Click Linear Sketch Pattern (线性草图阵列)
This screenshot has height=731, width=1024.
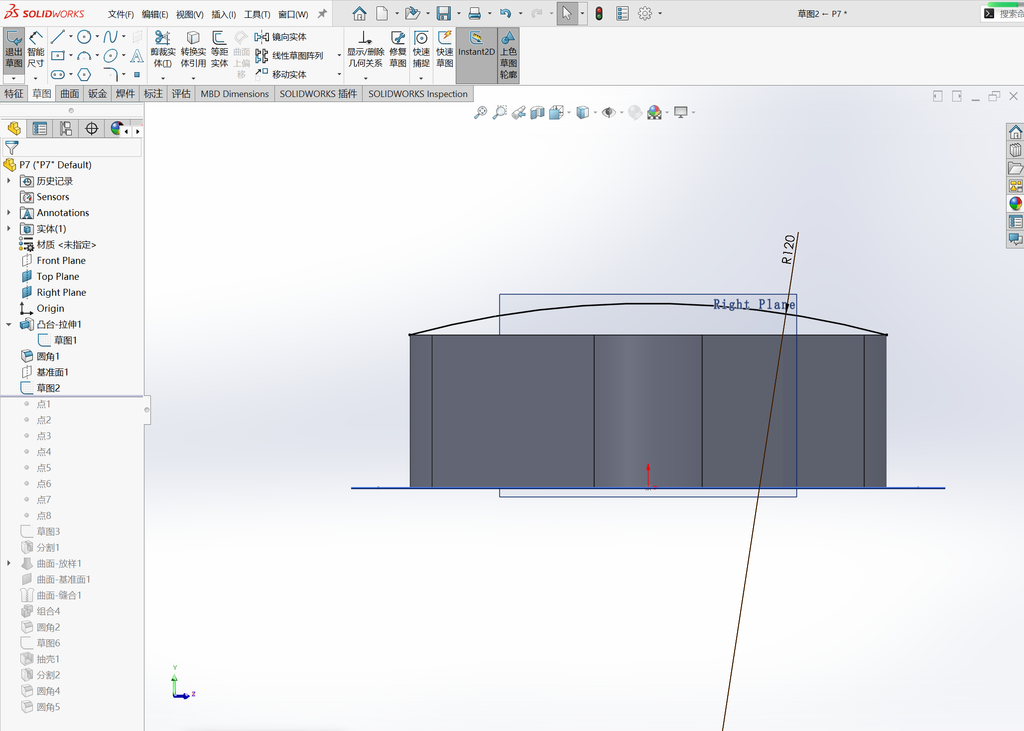coord(289,56)
